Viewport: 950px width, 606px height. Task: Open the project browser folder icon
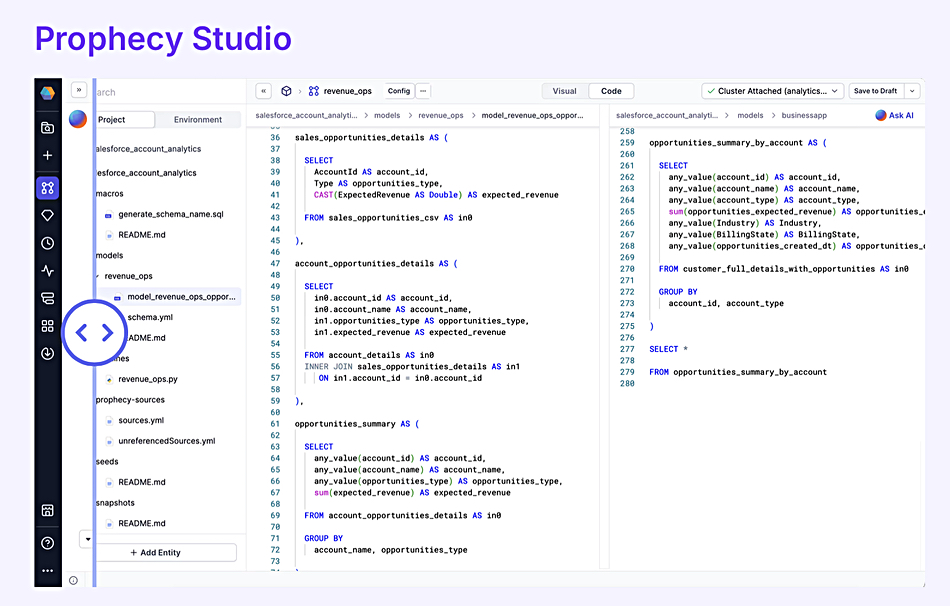47,127
